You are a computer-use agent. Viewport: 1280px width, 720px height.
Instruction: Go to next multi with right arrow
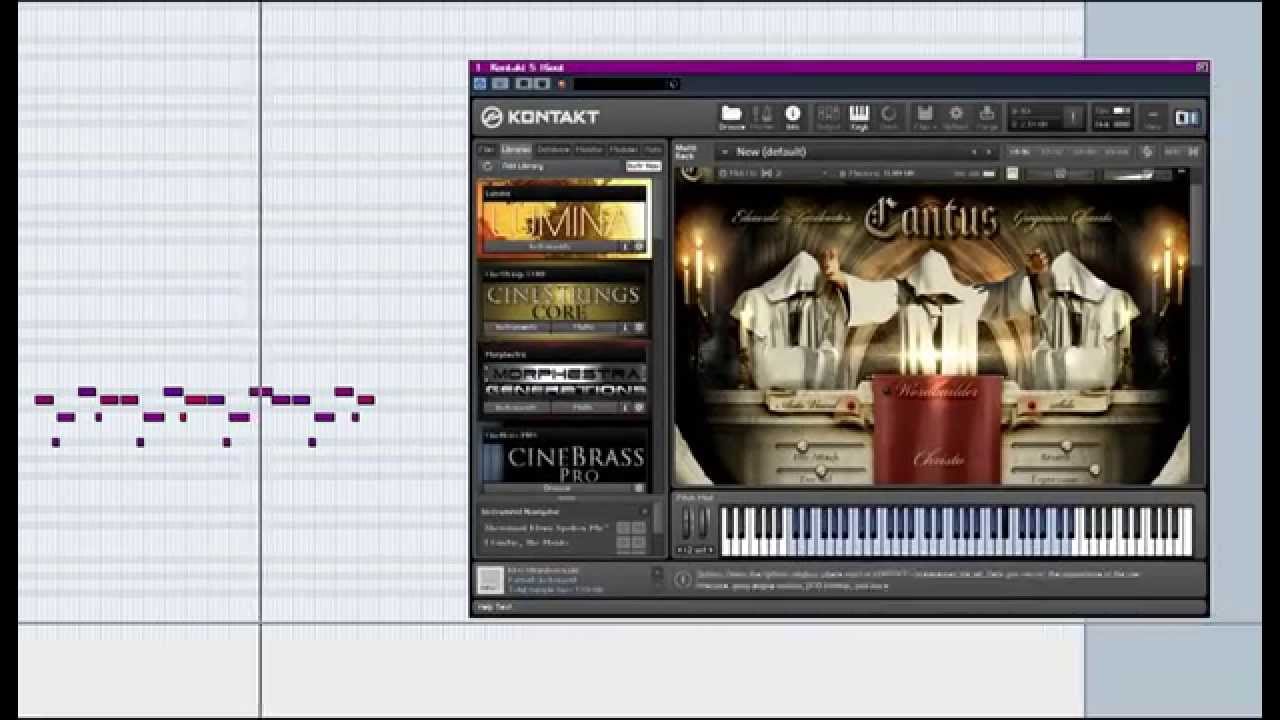989,152
